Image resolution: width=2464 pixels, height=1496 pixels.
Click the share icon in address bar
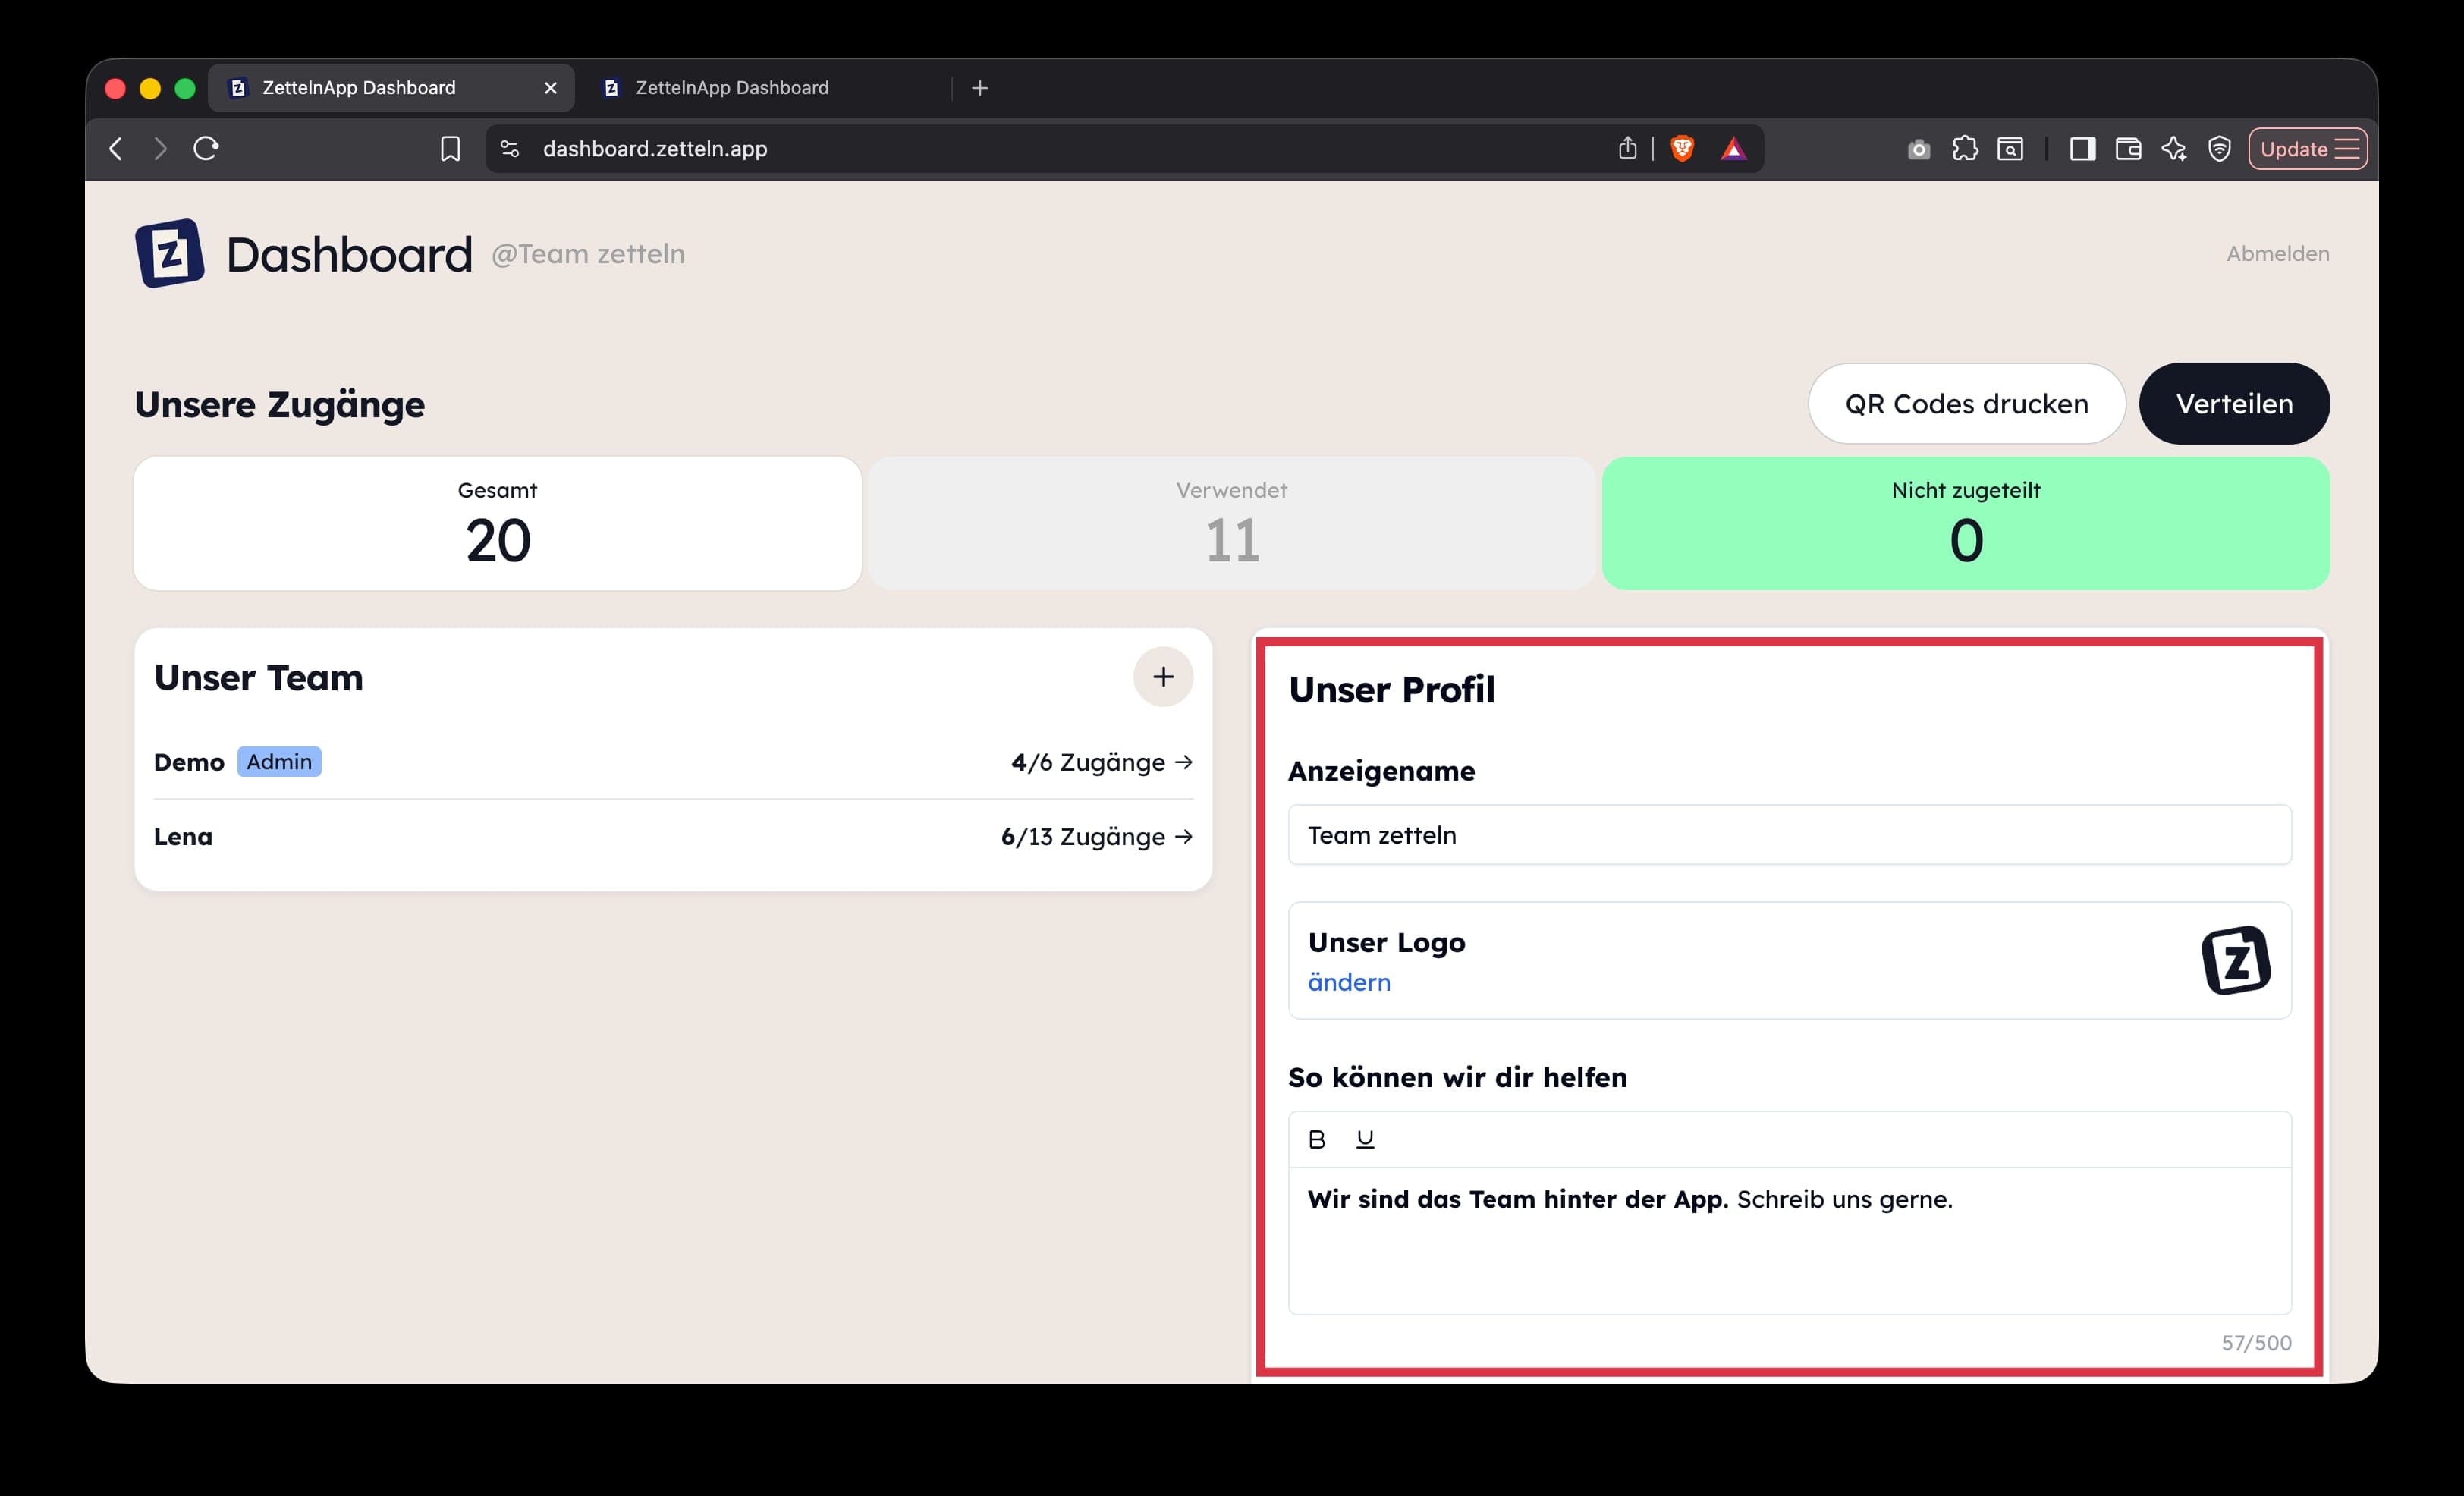coord(1628,149)
